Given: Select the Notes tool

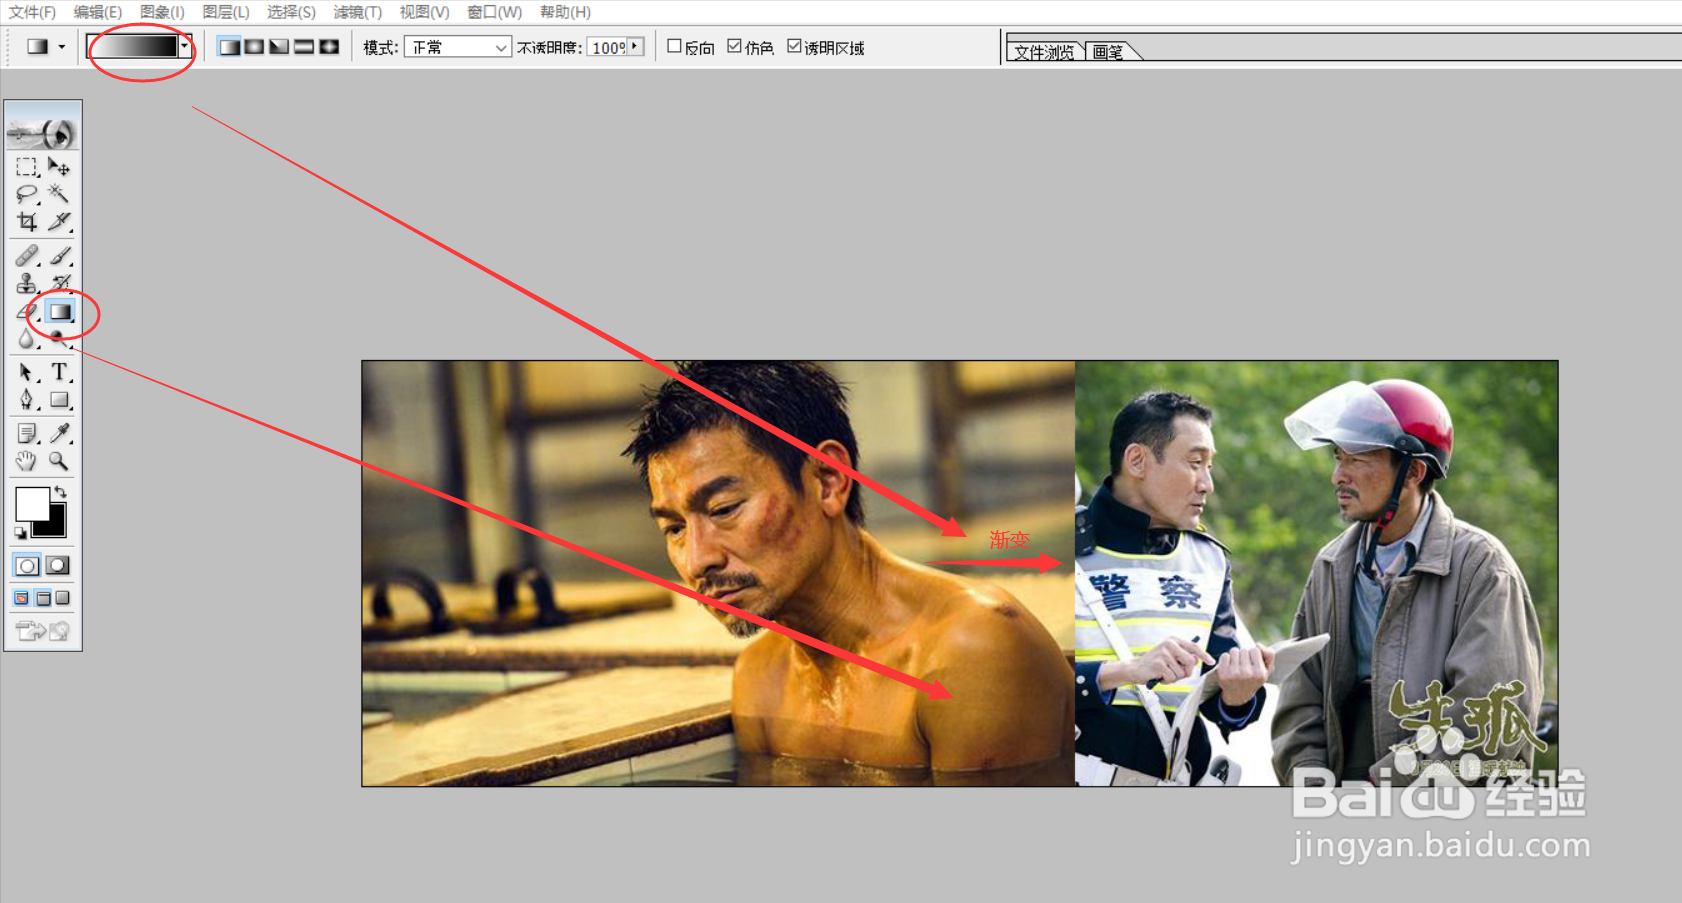Looking at the screenshot, I should [x=27, y=433].
